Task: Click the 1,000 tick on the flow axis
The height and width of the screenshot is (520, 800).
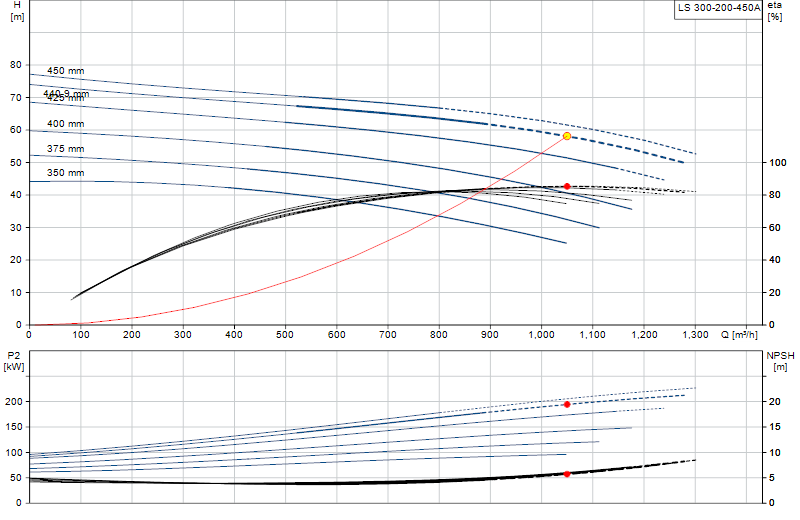Action: 541,335
